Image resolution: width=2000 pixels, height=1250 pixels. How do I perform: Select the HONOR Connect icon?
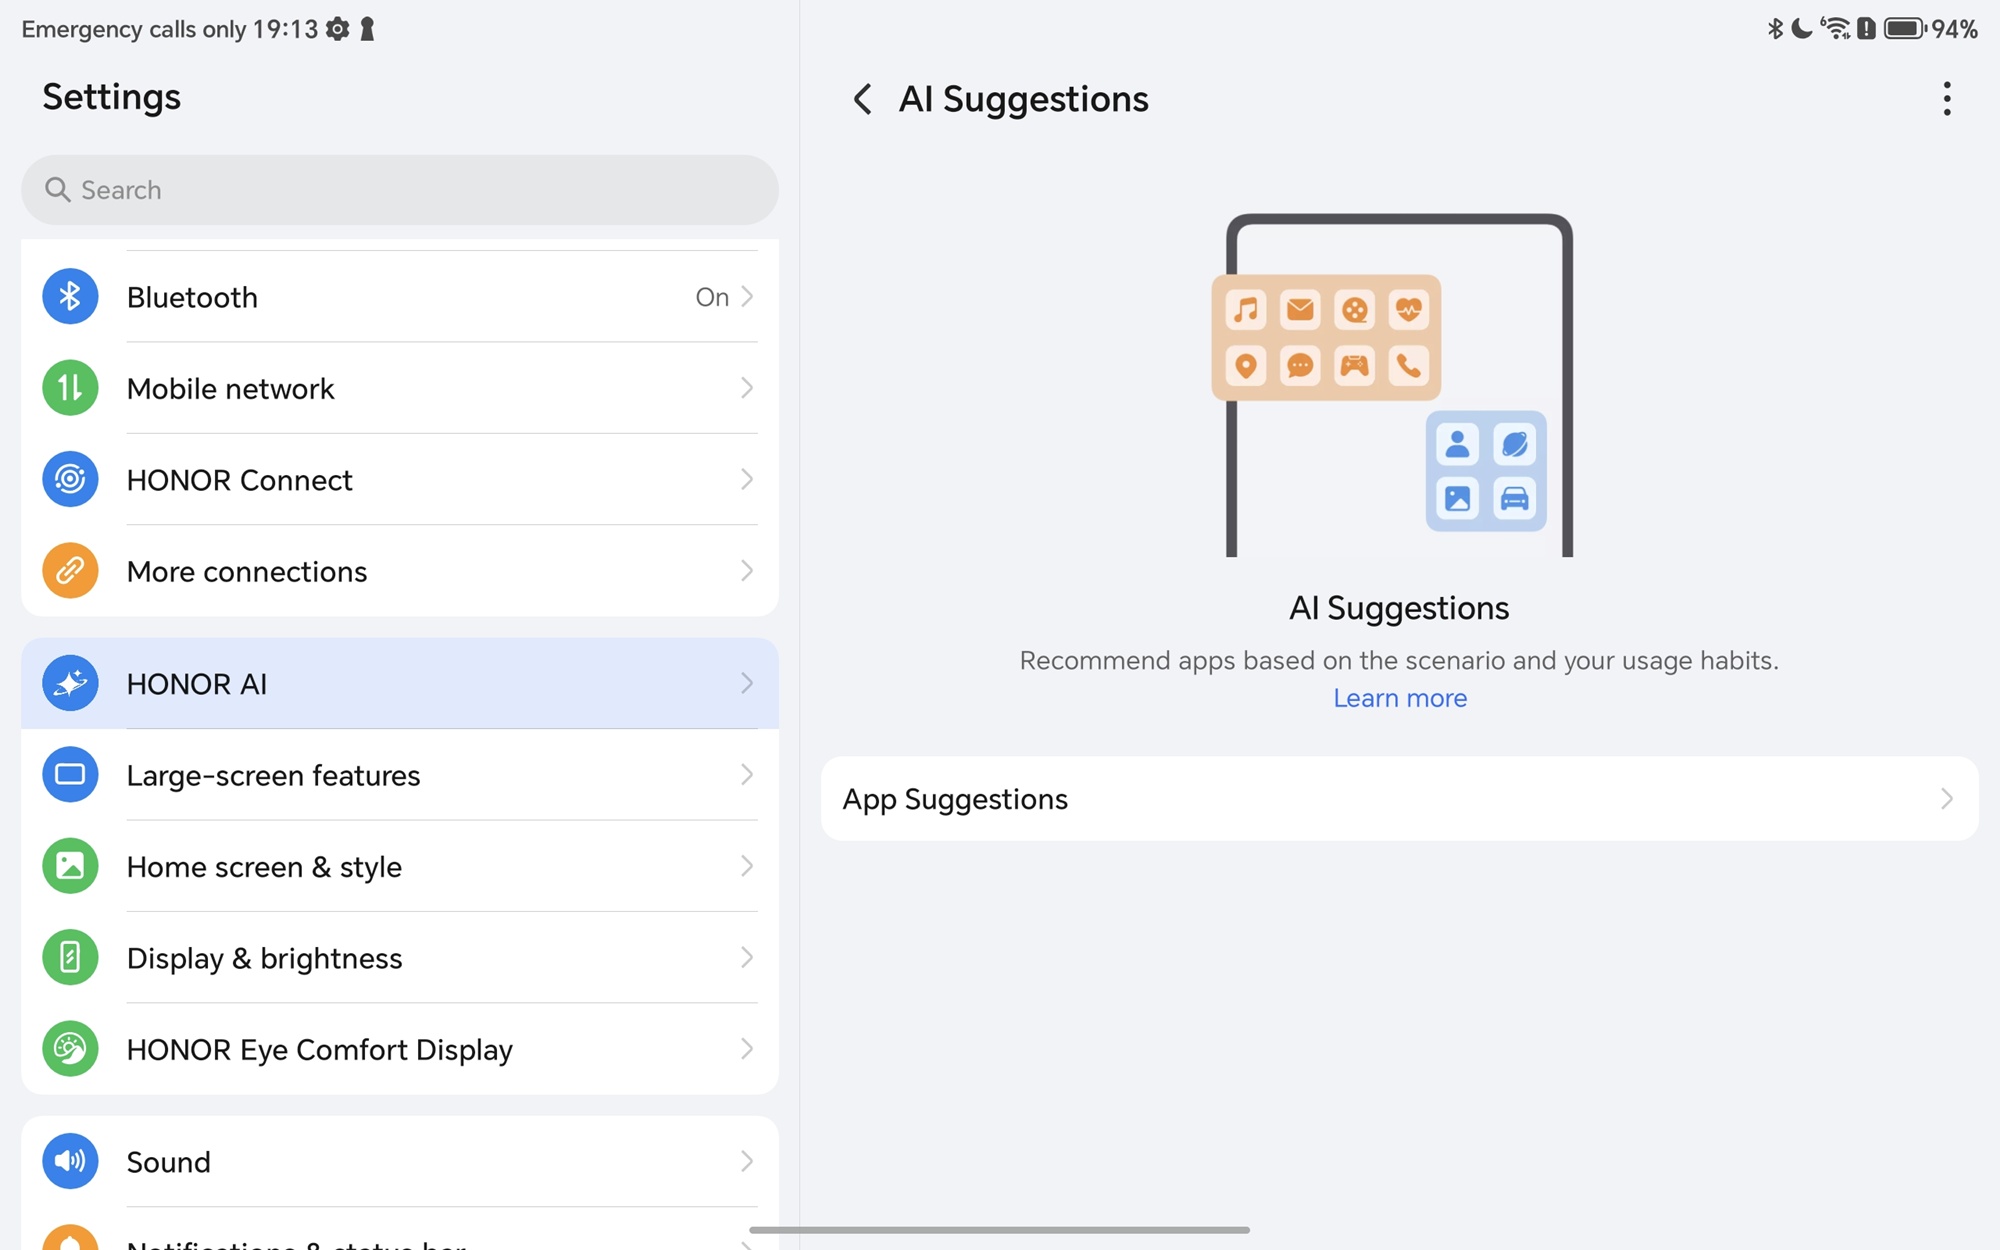70,480
